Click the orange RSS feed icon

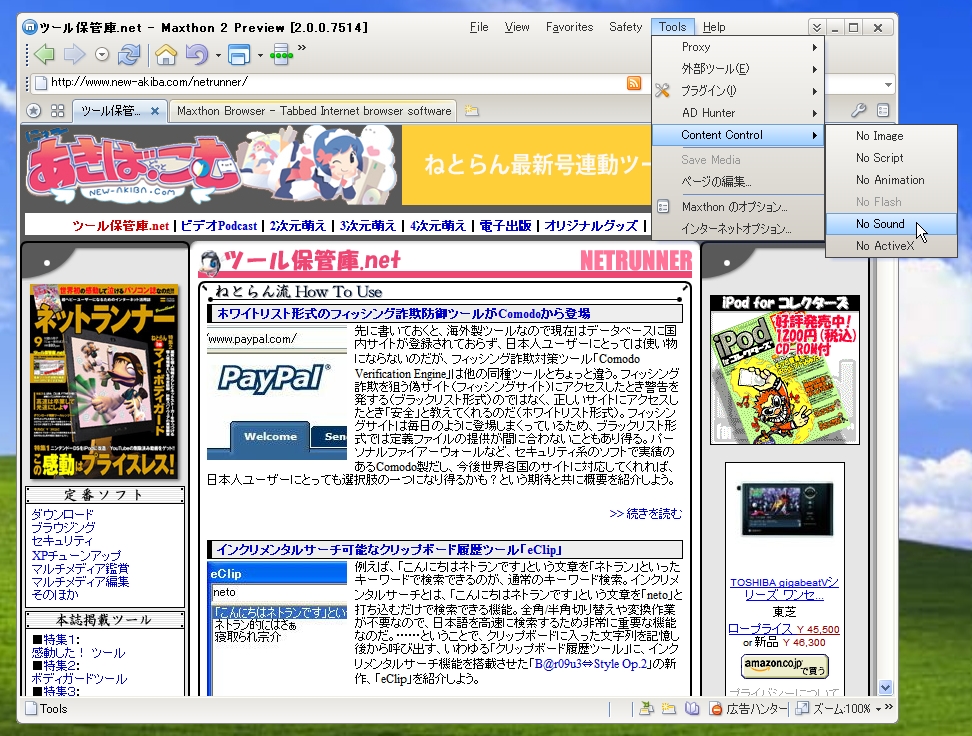[634, 83]
